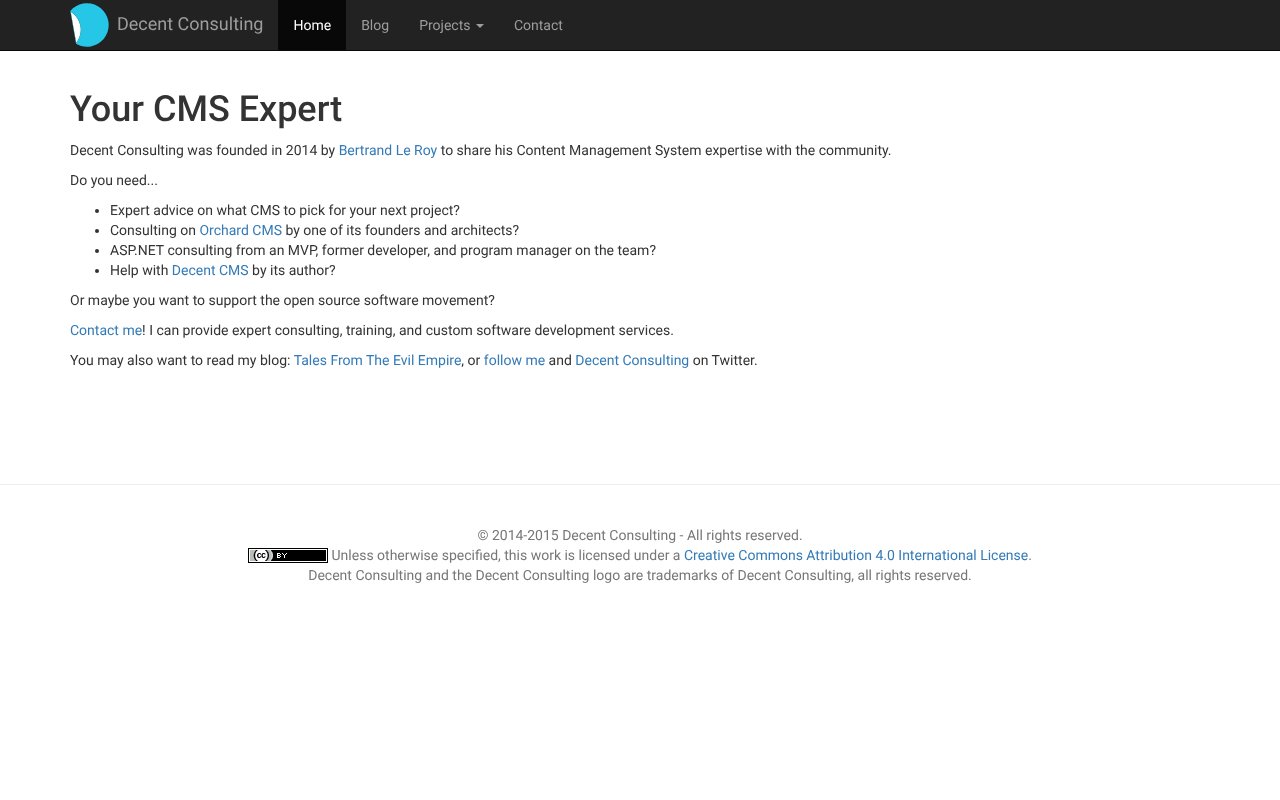Click the trademark statement text
Screen dimensions: 1280x800
click(639, 575)
